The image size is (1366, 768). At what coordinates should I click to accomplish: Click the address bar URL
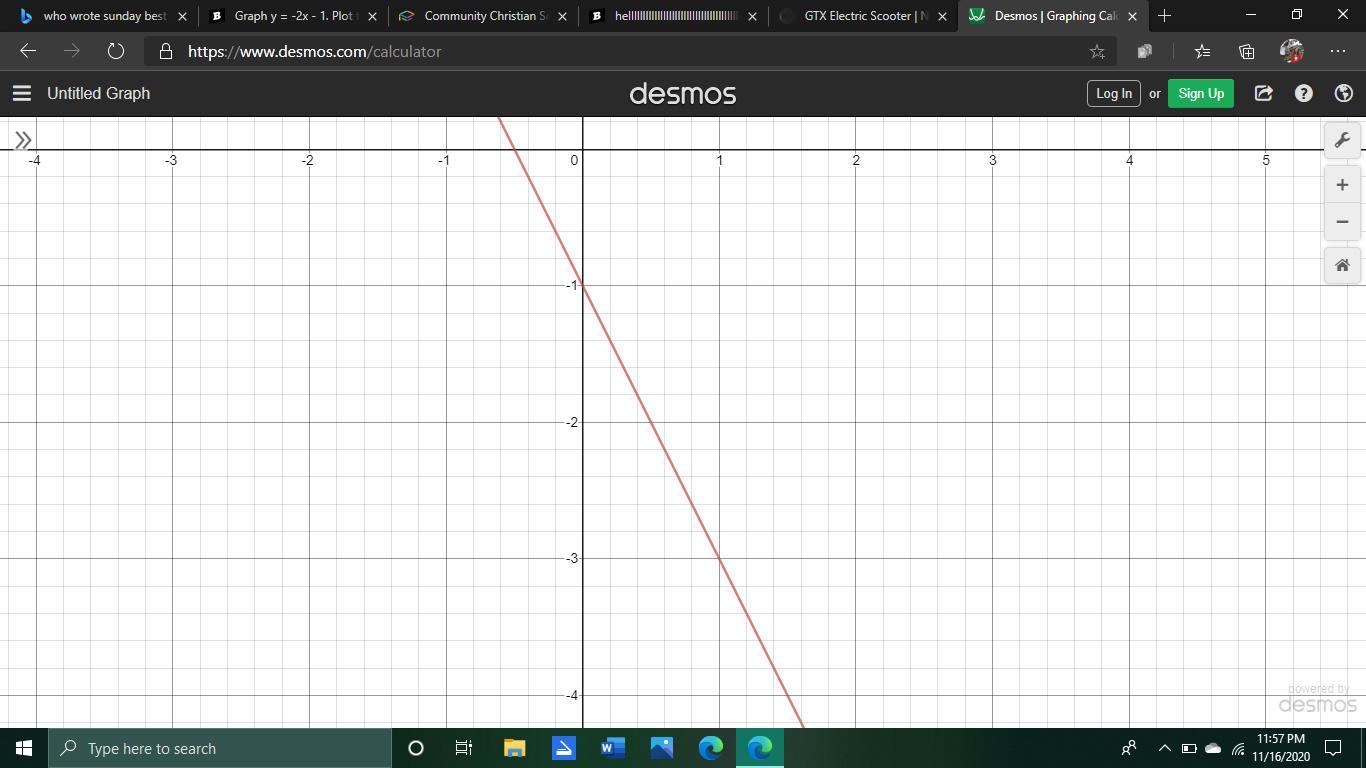(314, 51)
